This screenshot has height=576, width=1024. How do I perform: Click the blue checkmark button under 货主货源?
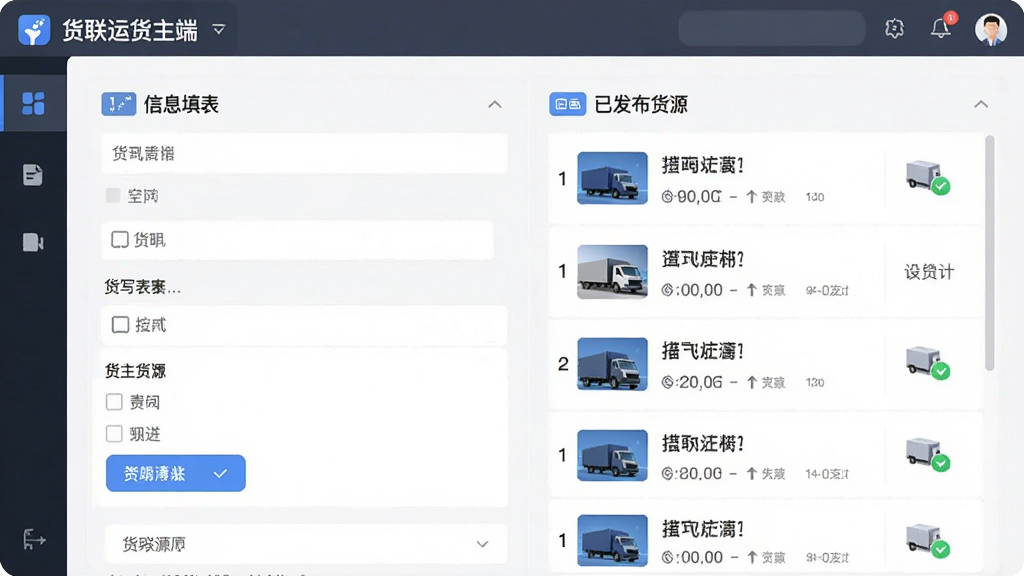(176, 473)
